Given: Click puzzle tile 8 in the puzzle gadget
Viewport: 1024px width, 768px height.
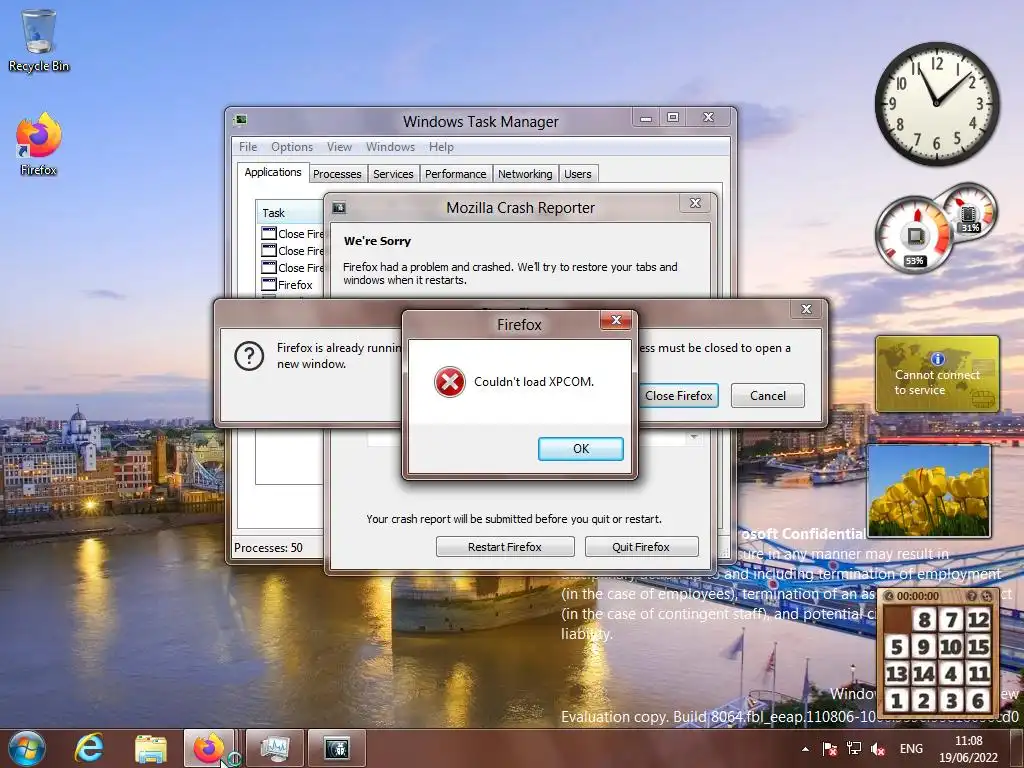Looking at the screenshot, I should pos(924,619).
